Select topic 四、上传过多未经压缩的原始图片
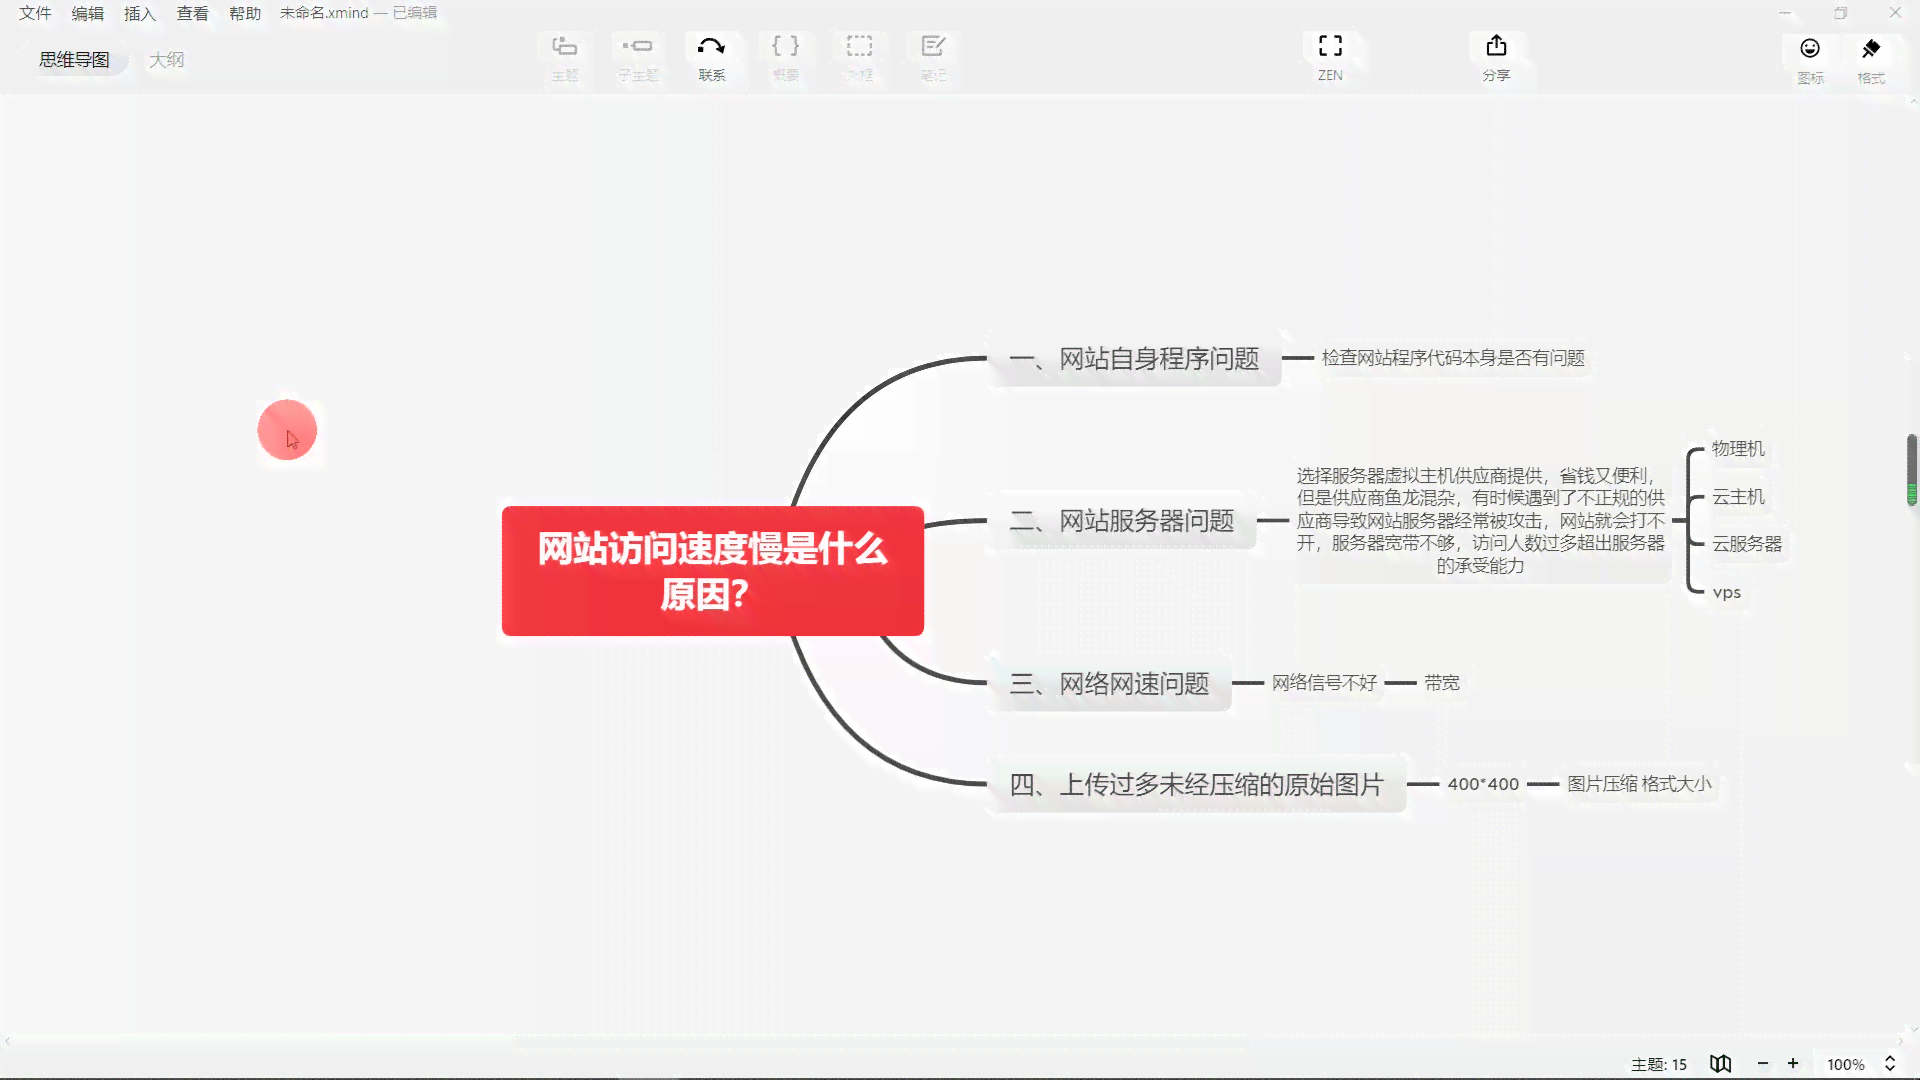This screenshot has height=1080, width=1920. [1196, 784]
